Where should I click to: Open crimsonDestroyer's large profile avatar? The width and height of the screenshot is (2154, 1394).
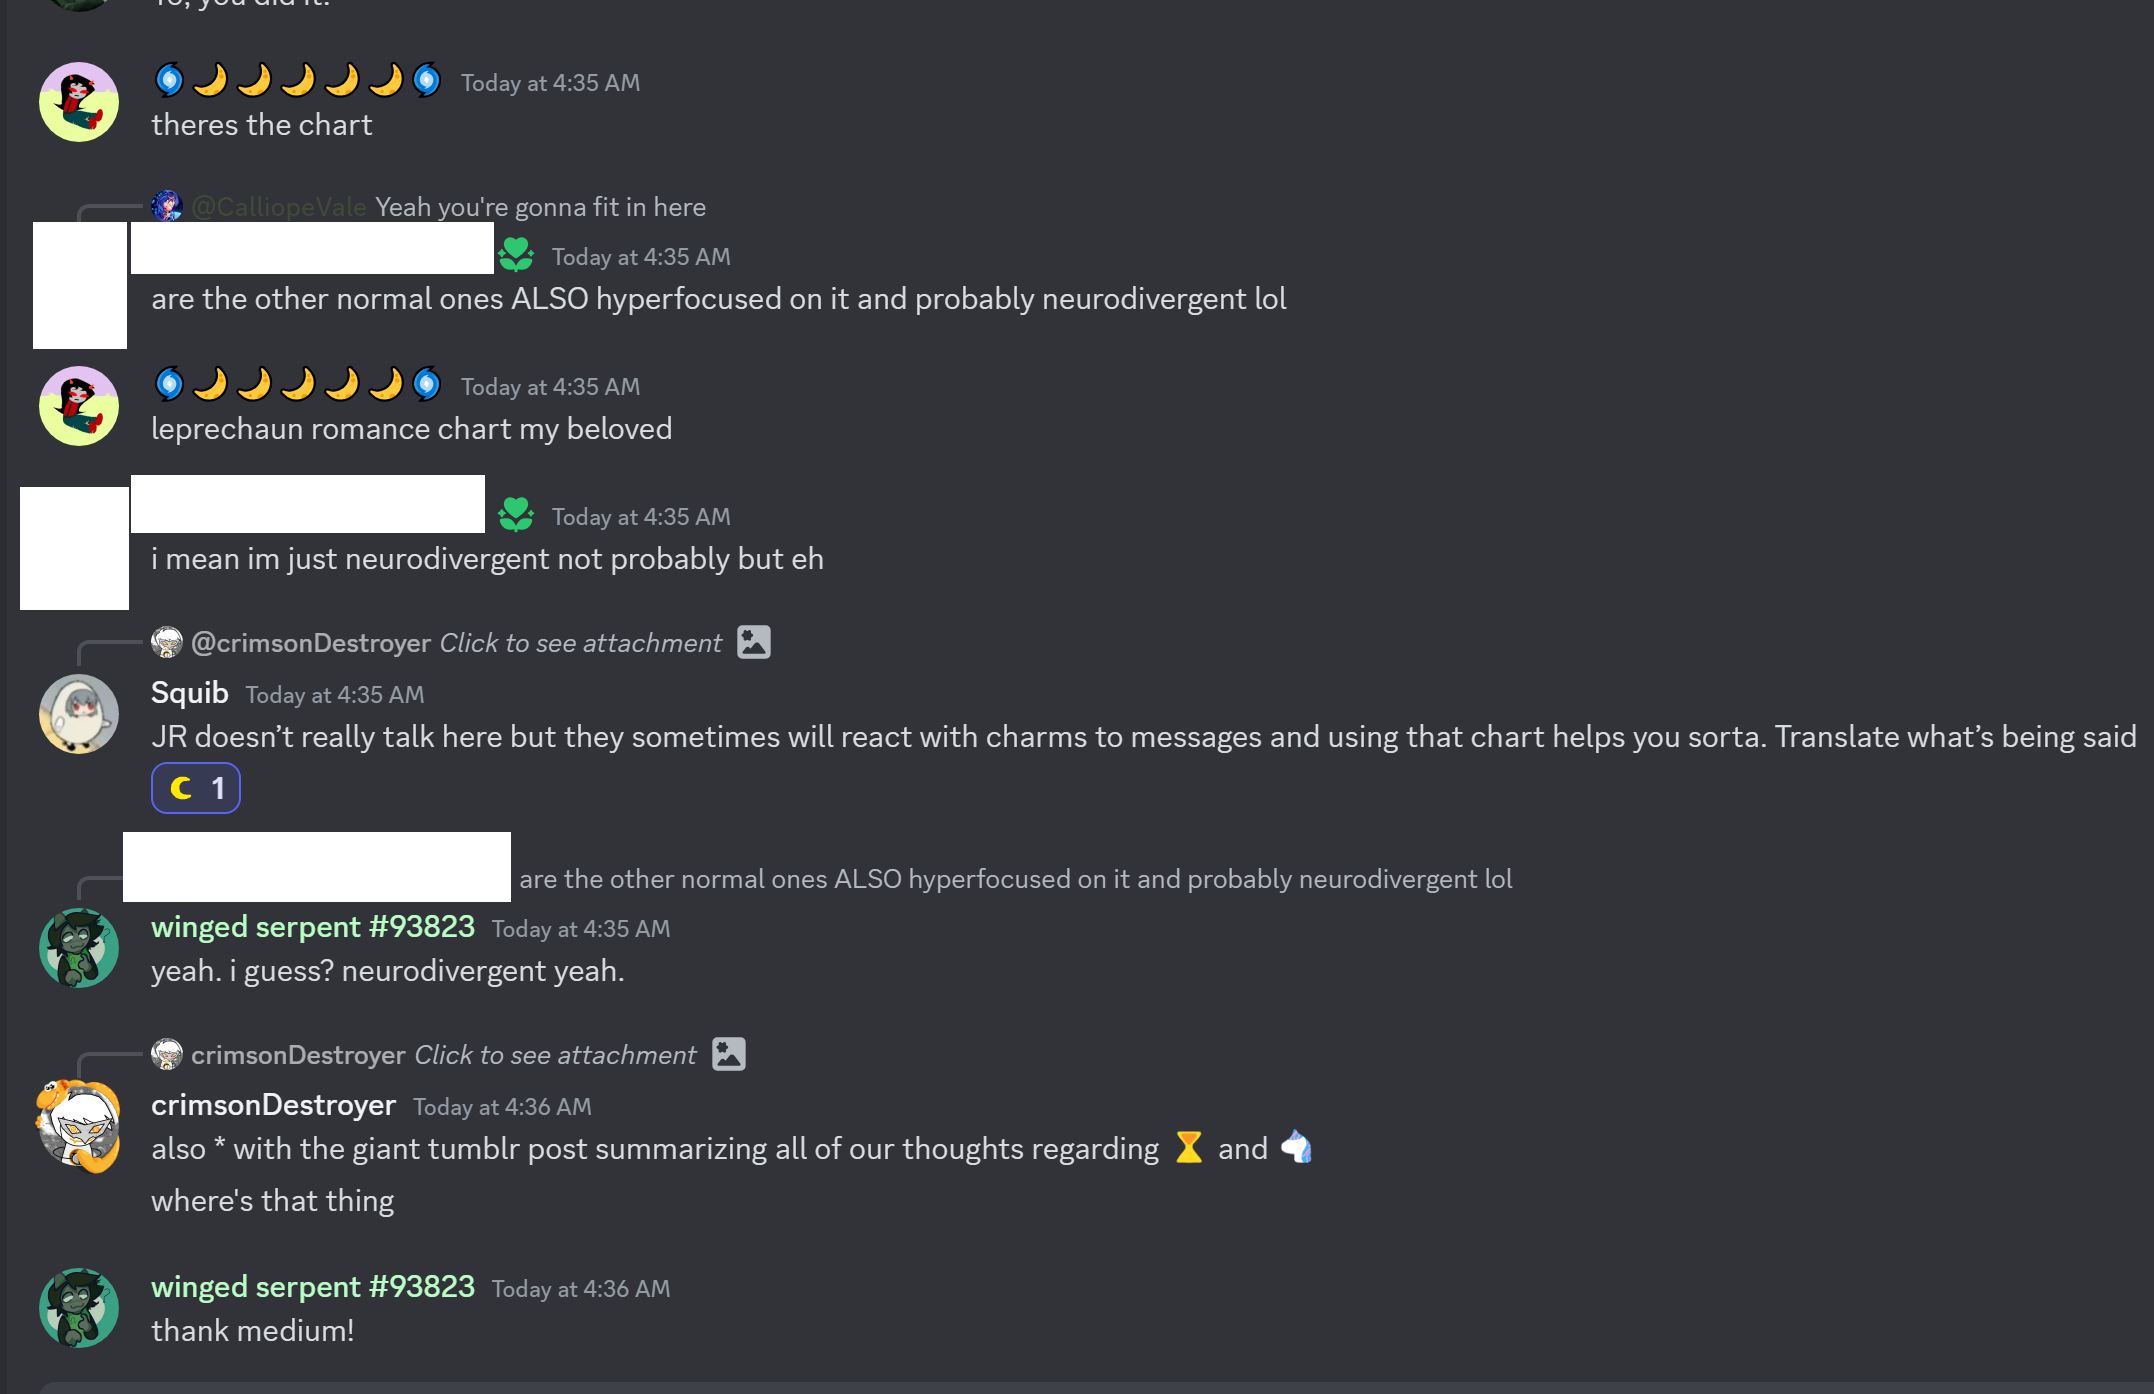coord(78,1126)
